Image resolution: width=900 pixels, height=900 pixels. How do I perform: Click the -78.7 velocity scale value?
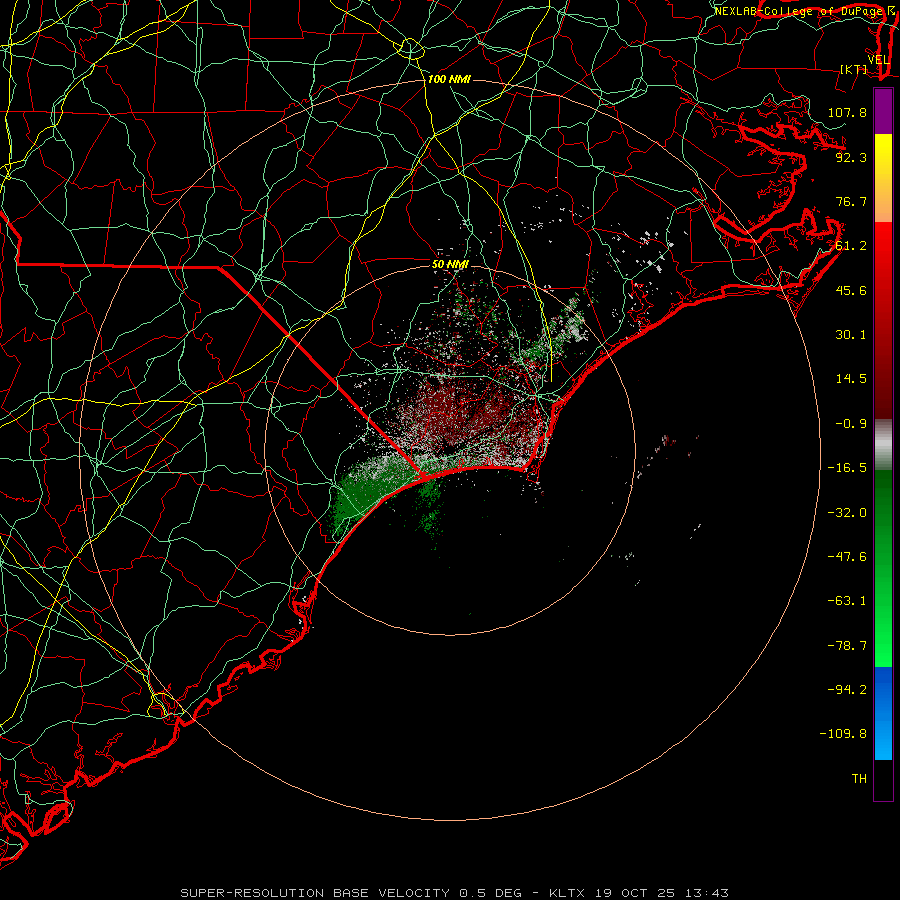point(847,646)
